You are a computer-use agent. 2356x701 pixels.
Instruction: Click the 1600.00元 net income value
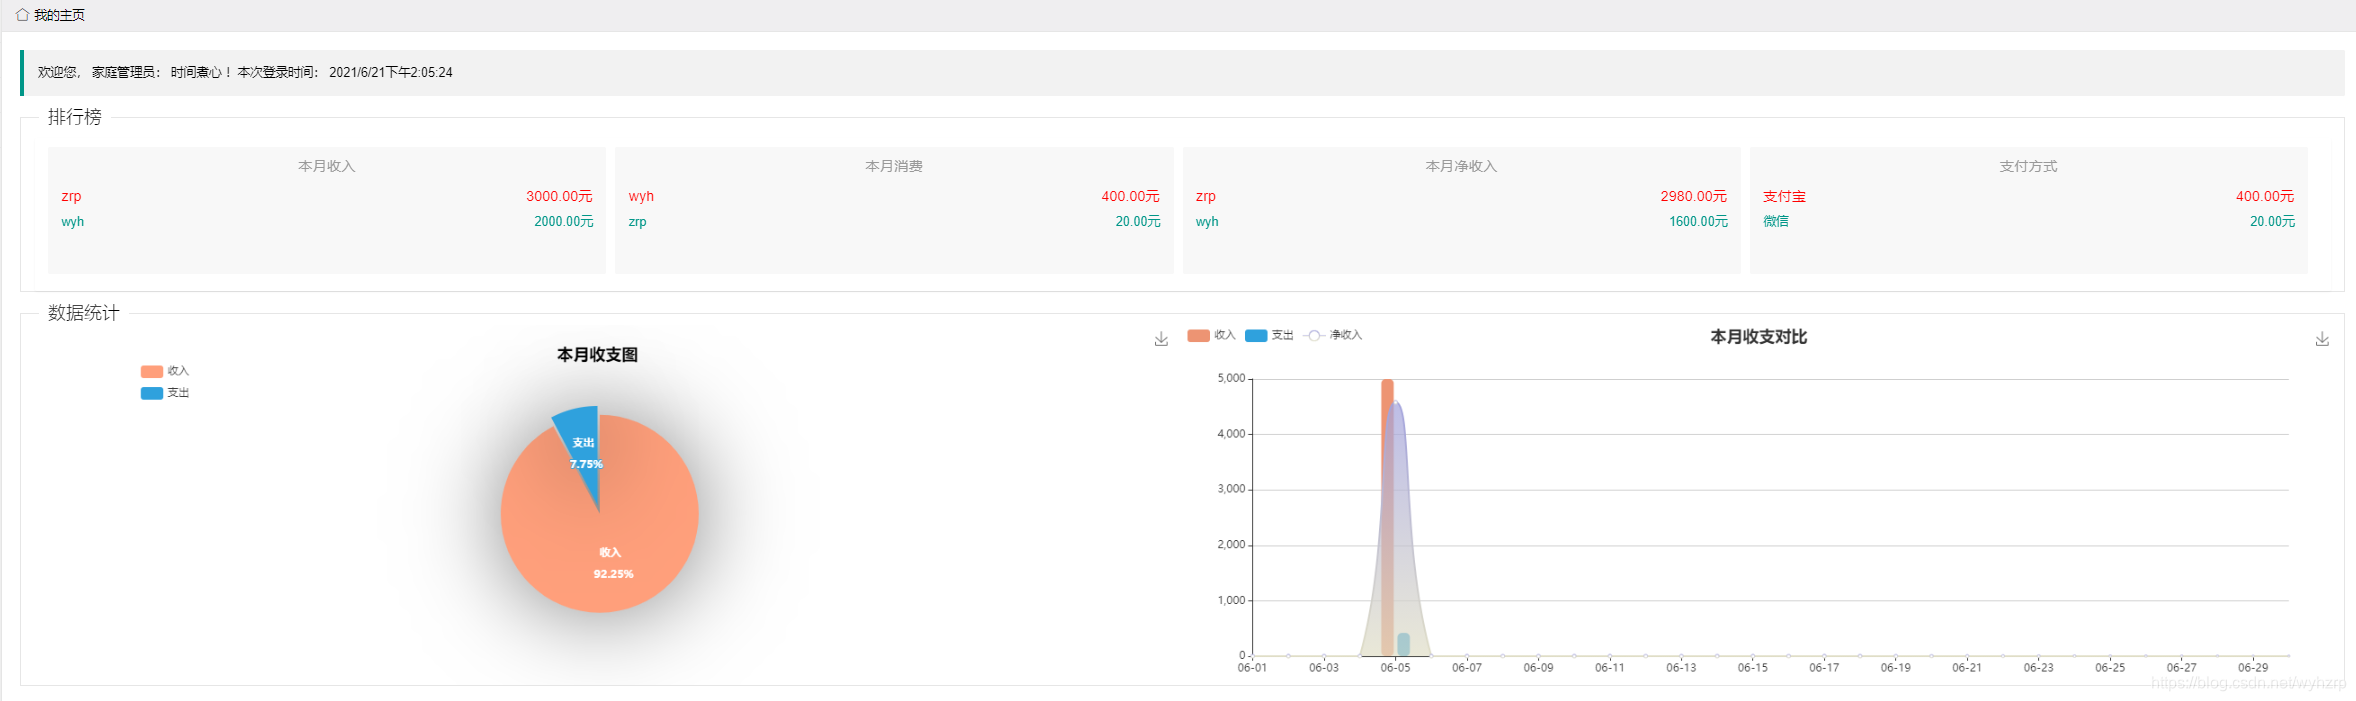tap(1698, 221)
